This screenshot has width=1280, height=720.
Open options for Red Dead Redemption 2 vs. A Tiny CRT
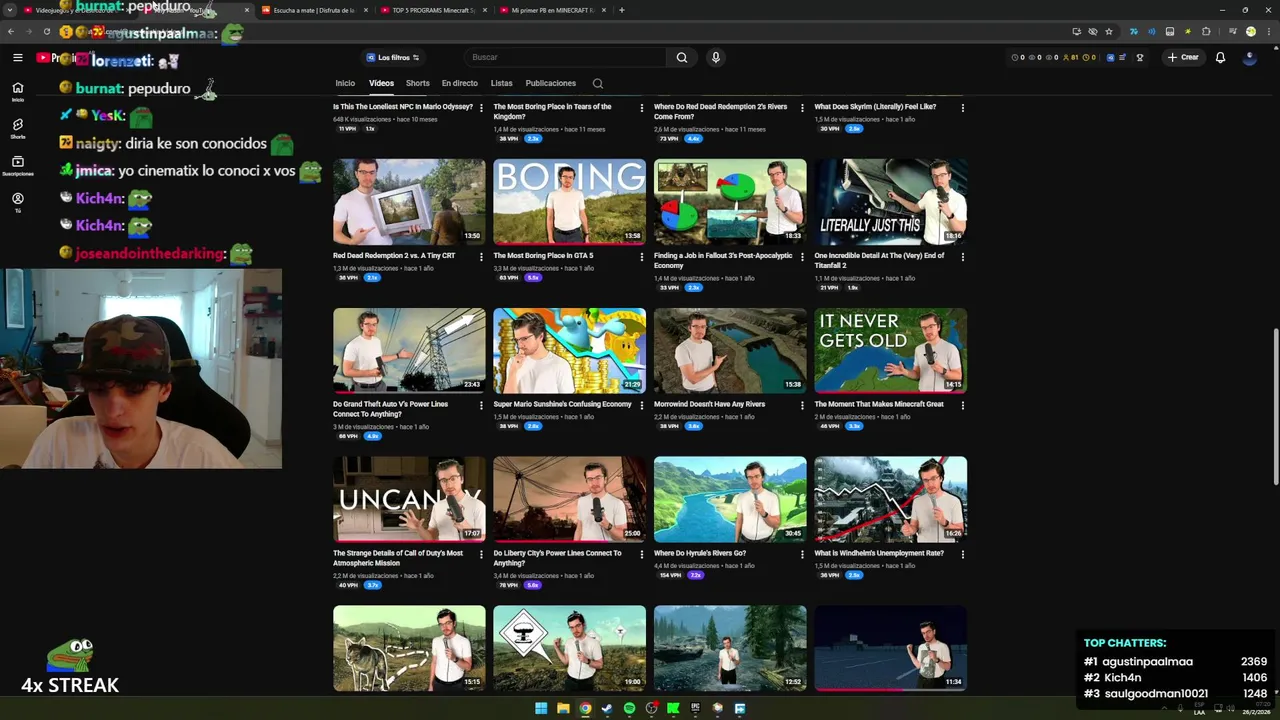pos(481,257)
